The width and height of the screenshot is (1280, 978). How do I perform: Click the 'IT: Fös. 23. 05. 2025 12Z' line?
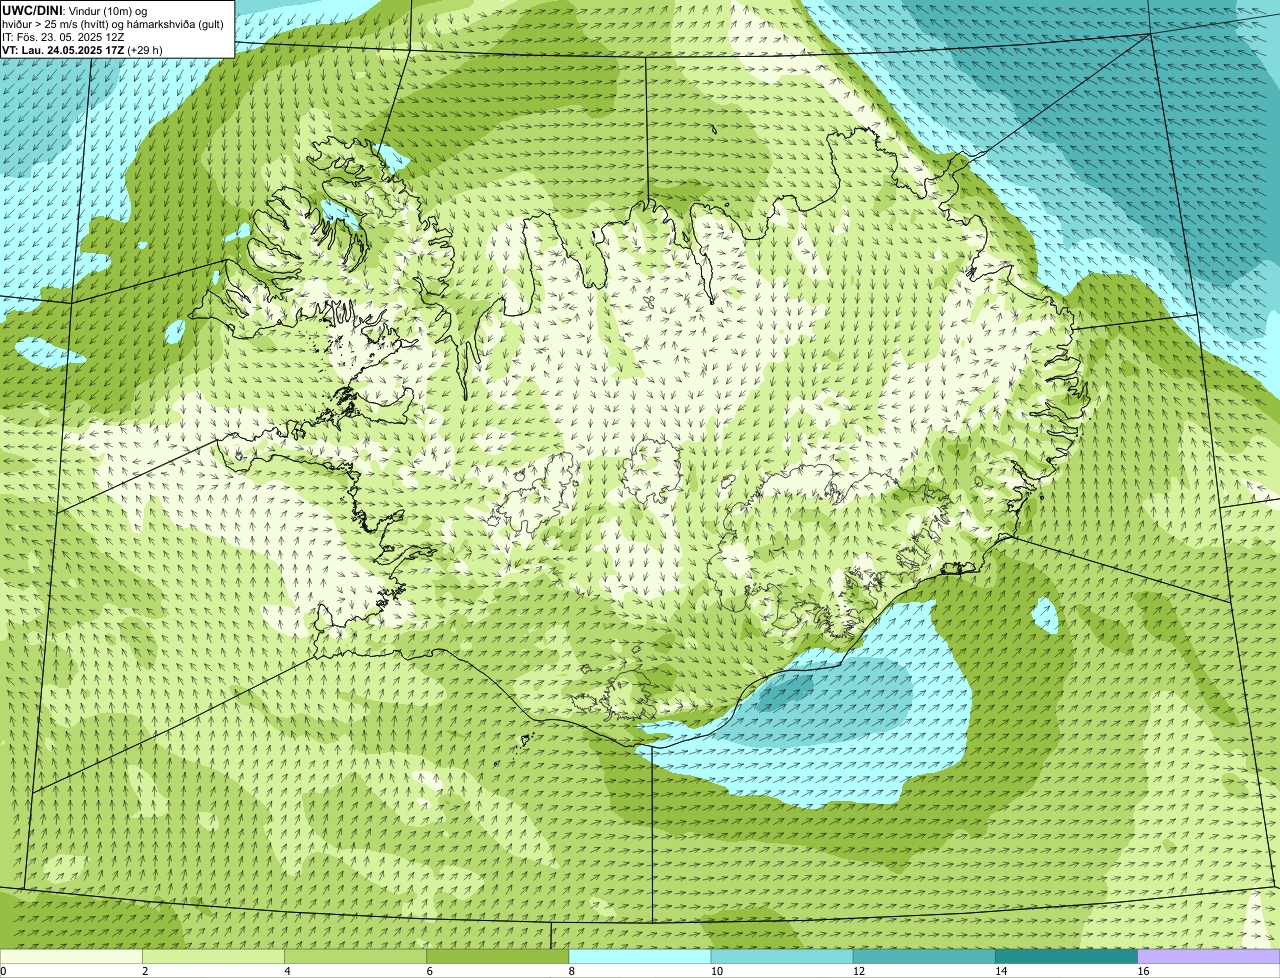click(63, 36)
